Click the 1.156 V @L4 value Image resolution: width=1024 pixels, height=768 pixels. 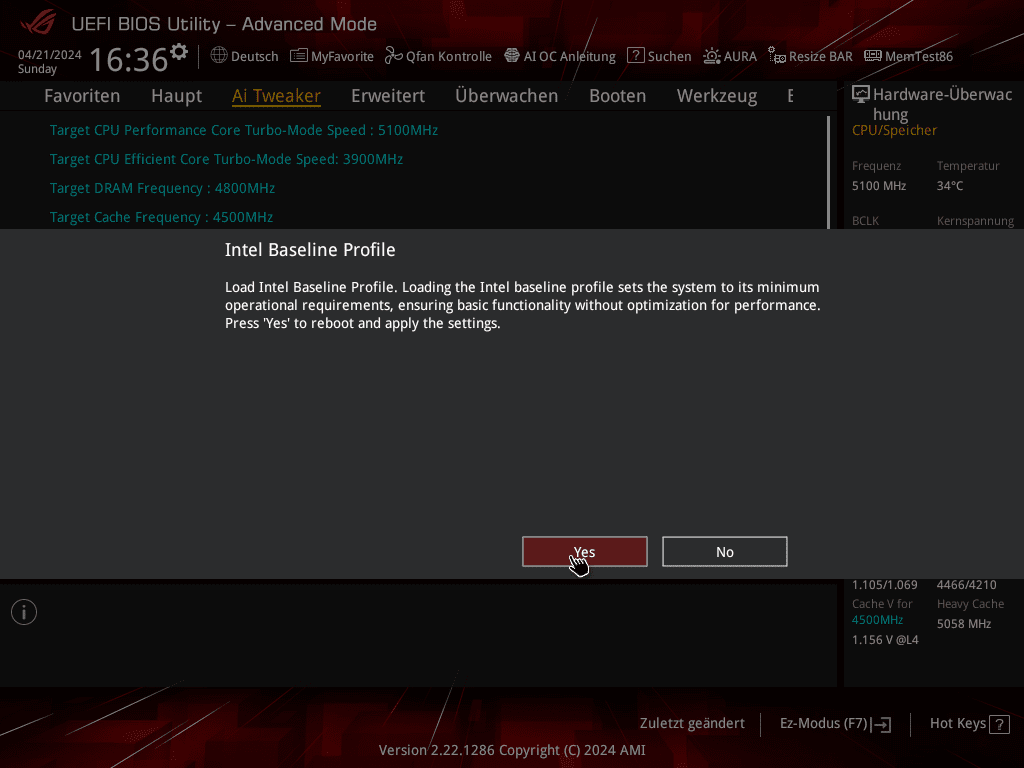885,640
